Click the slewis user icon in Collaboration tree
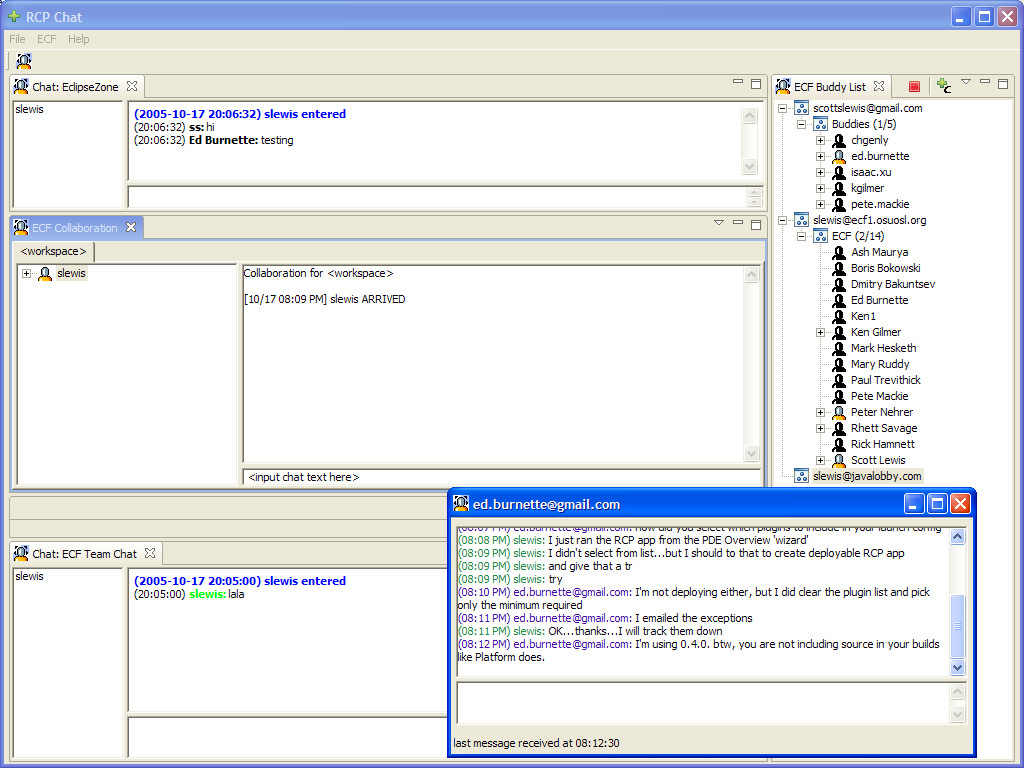1024x768 pixels. pyautogui.click(x=44, y=274)
